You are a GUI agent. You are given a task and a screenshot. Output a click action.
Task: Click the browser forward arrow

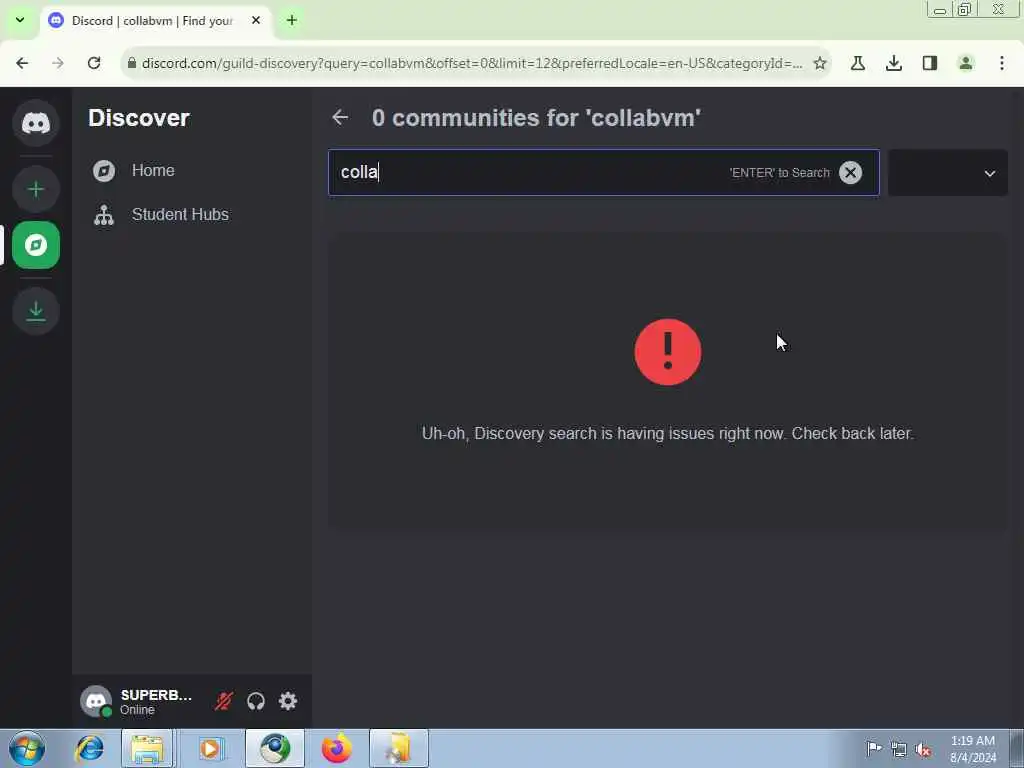[x=58, y=63]
